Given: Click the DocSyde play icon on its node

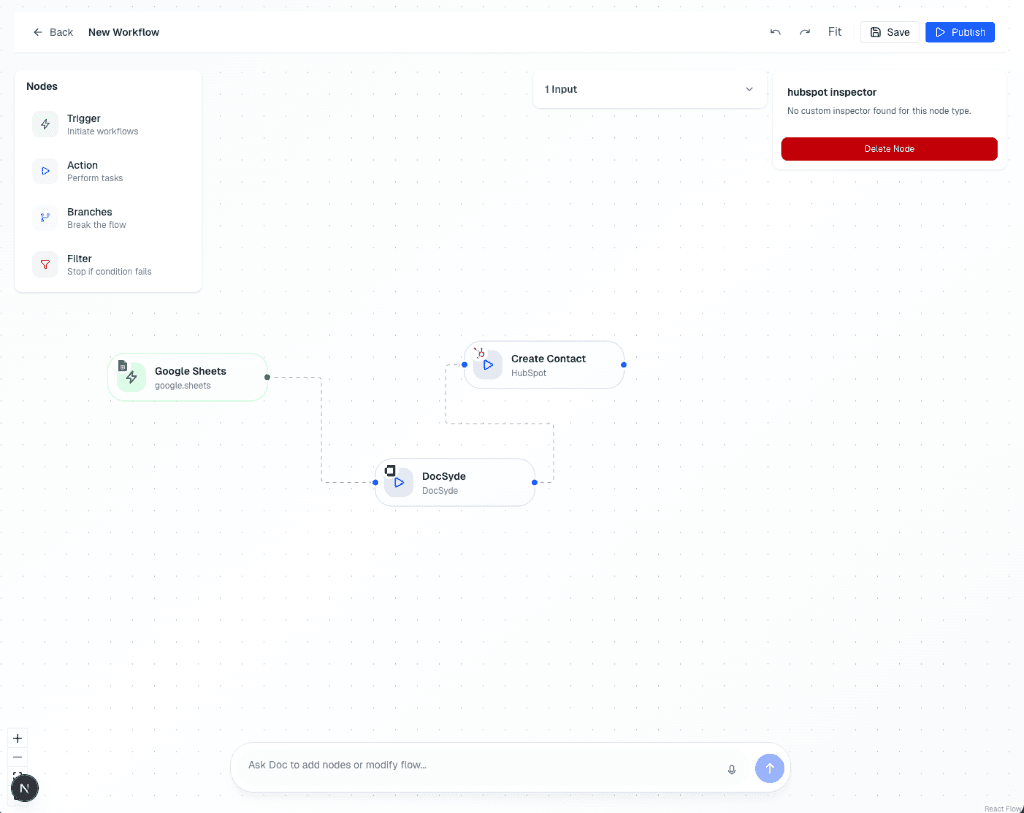Looking at the screenshot, I should 397,482.
